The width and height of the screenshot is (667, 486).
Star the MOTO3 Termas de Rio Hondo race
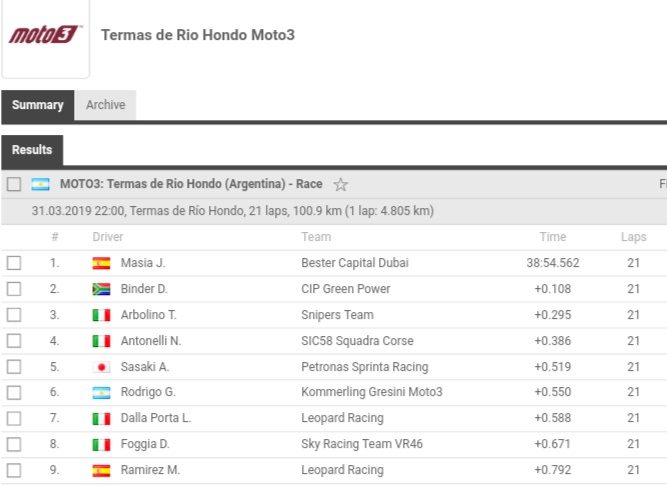(x=341, y=184)
